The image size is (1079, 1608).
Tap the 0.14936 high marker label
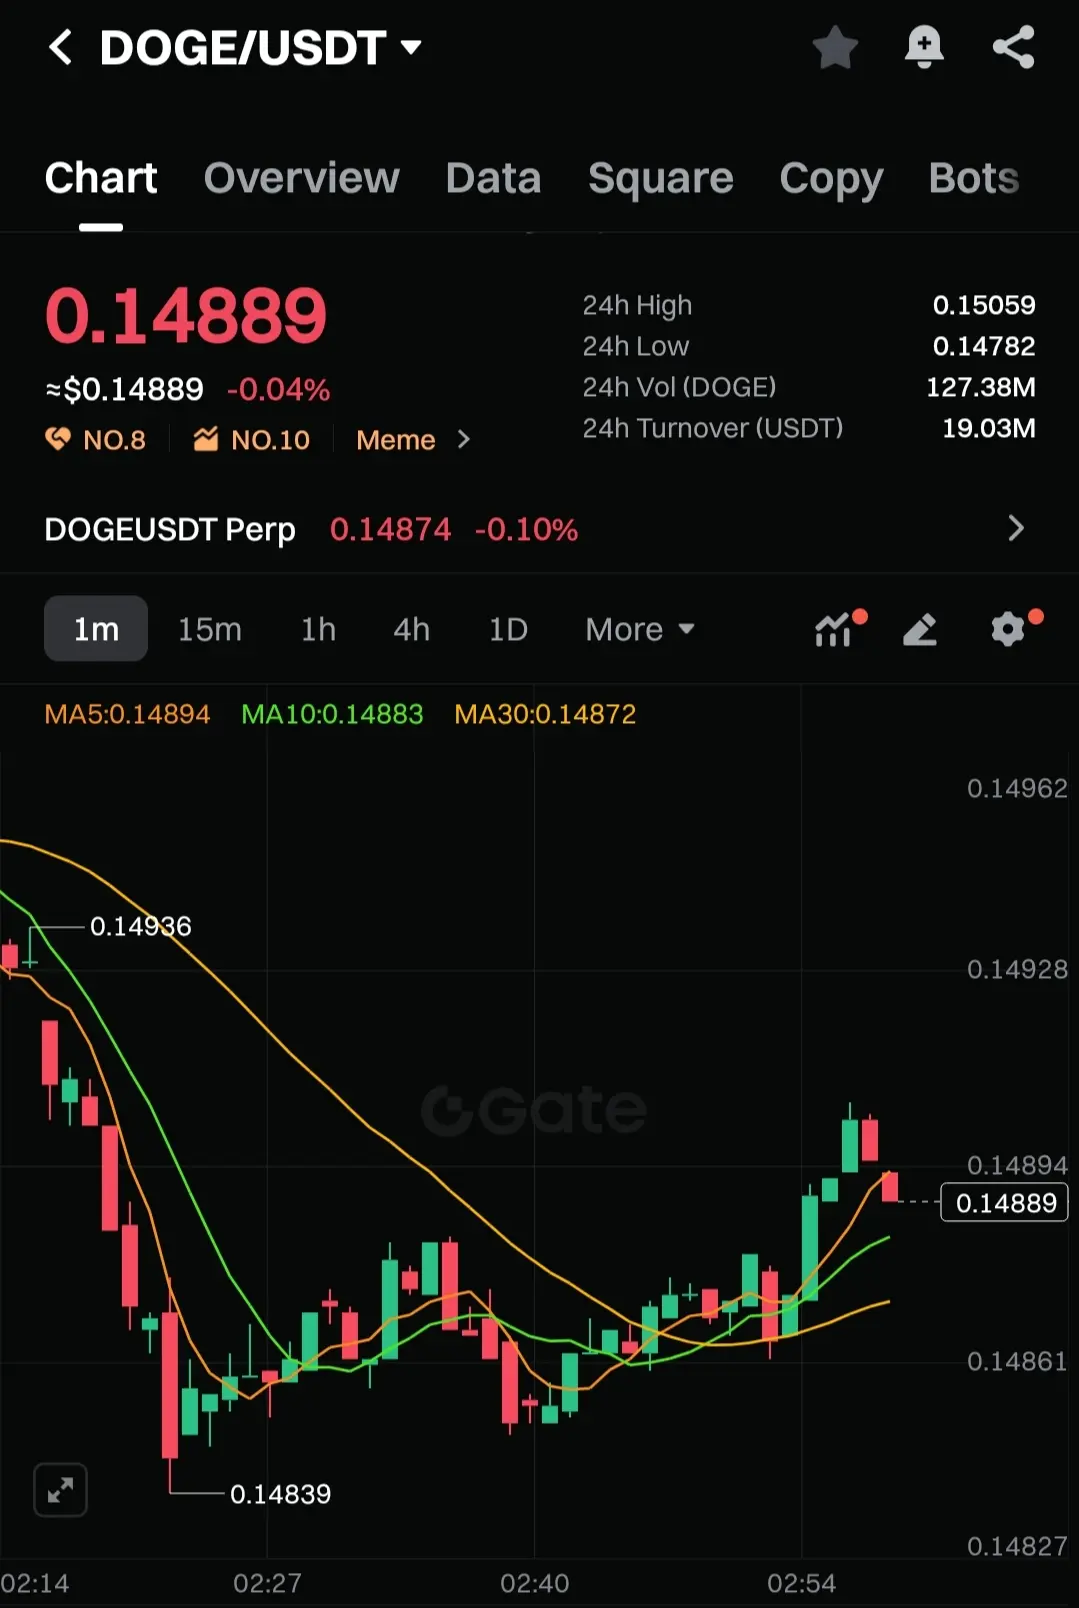pyautogui.click(x=140, y=926)
